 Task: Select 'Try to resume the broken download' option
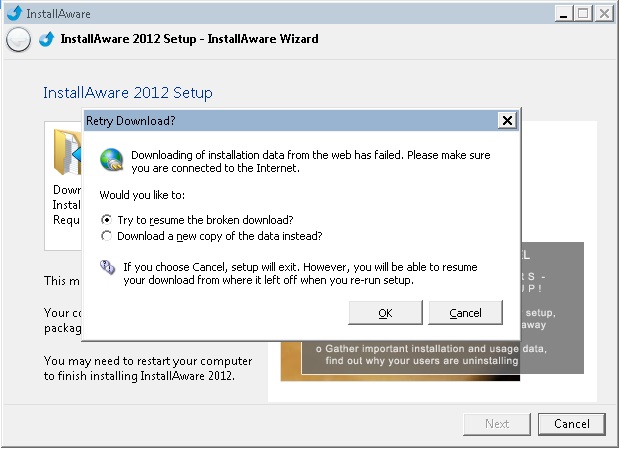pyautogui.click(x=197, y=220)
